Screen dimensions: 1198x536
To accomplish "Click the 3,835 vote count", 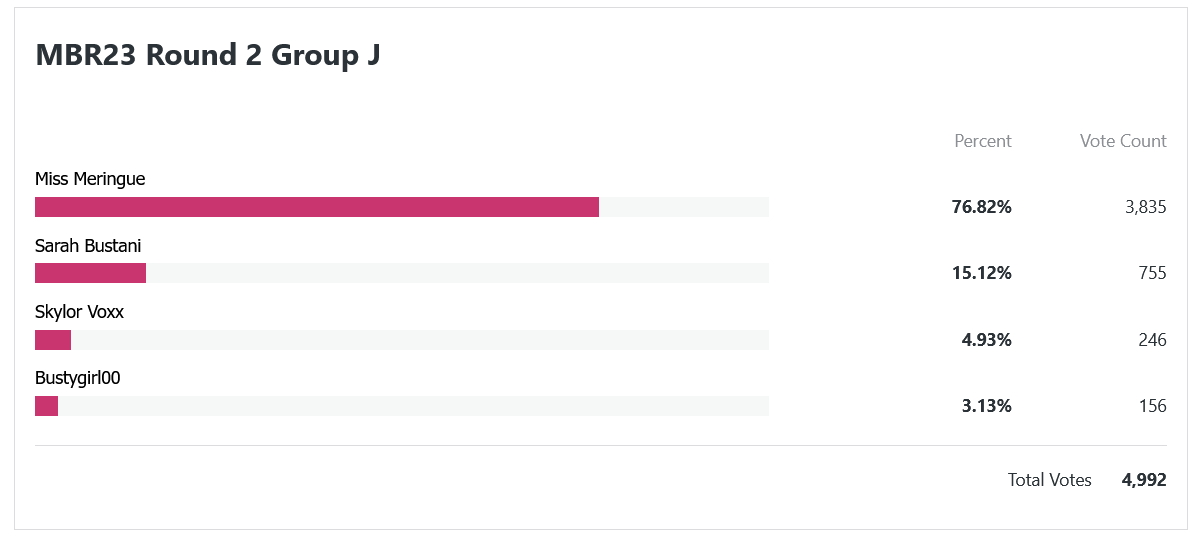I will [1145, 207].
